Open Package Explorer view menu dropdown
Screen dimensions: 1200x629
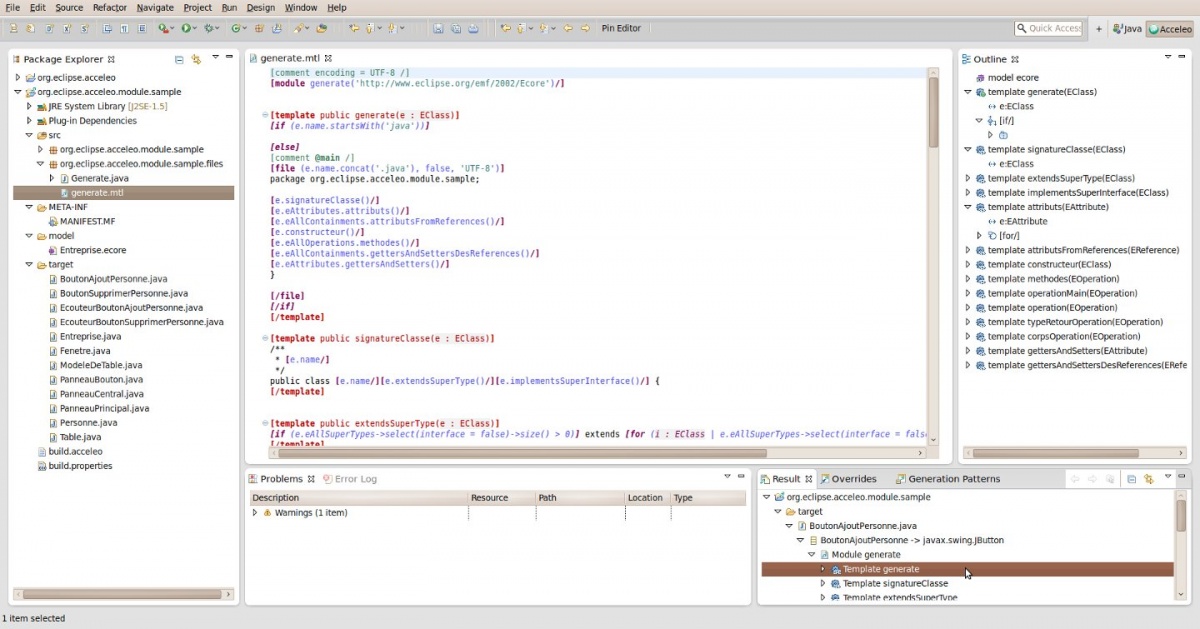click(215, 58)
